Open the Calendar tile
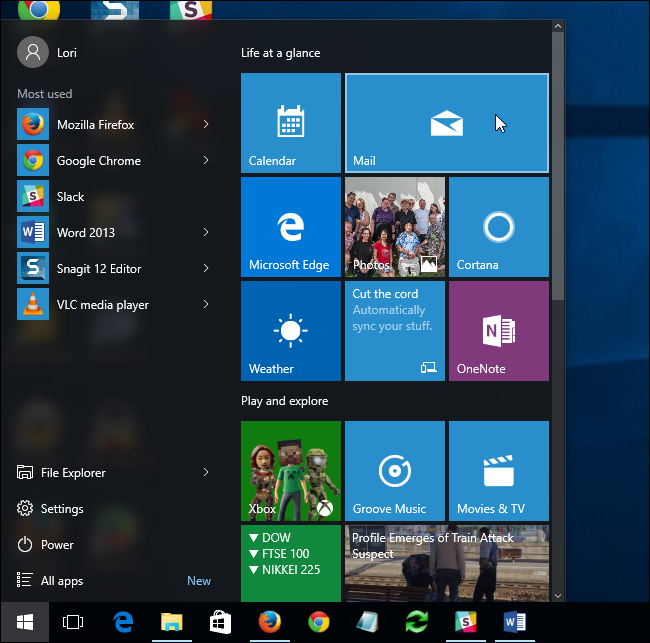This screenshot has width=650, height=643. tap(290, 123)
